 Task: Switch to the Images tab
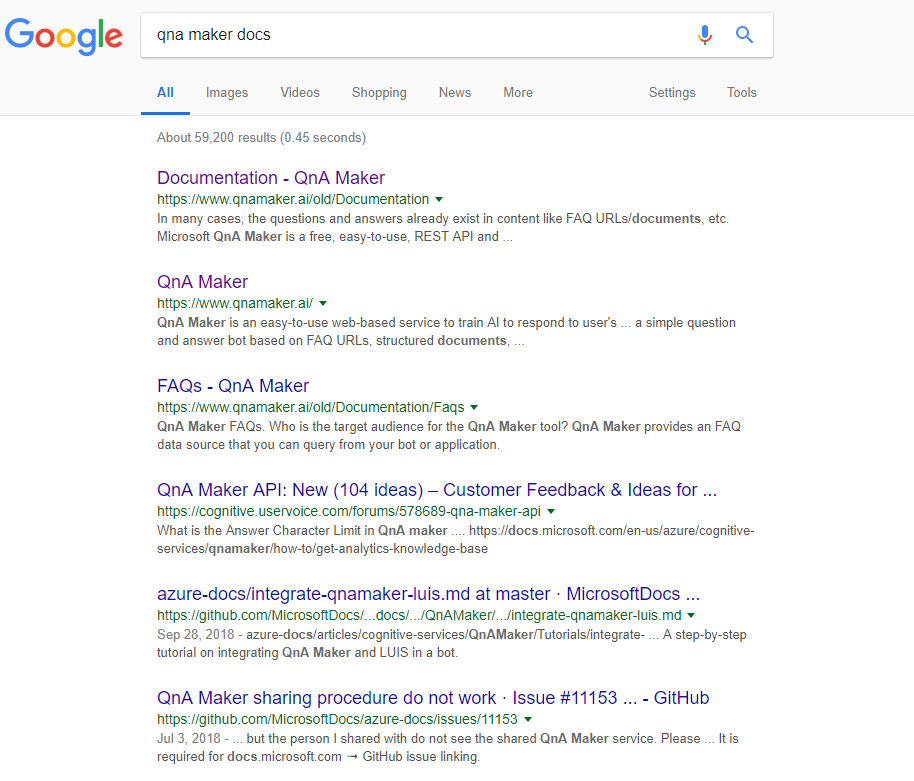(226, 92)
